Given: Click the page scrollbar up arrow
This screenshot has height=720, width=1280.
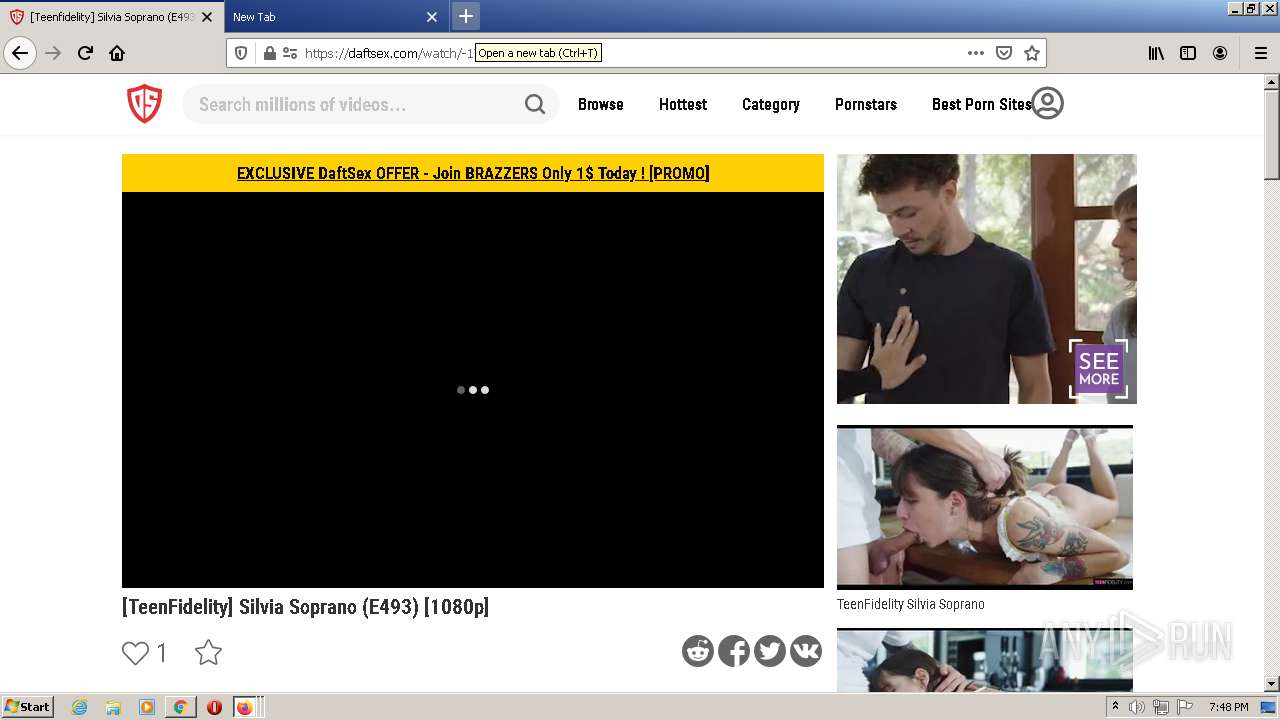Looking at the screenshot, I should [1272, 82].
